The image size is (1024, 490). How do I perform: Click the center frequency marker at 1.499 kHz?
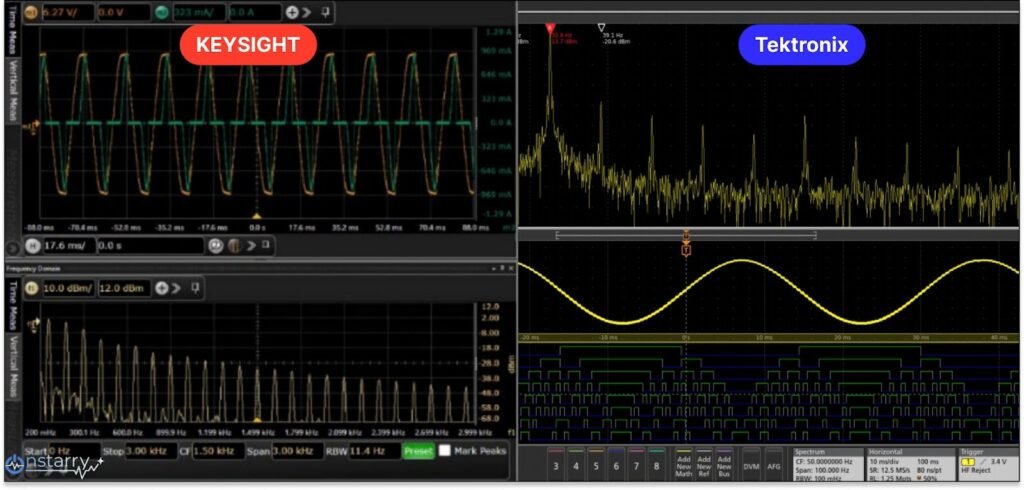[x=257, y=420]
